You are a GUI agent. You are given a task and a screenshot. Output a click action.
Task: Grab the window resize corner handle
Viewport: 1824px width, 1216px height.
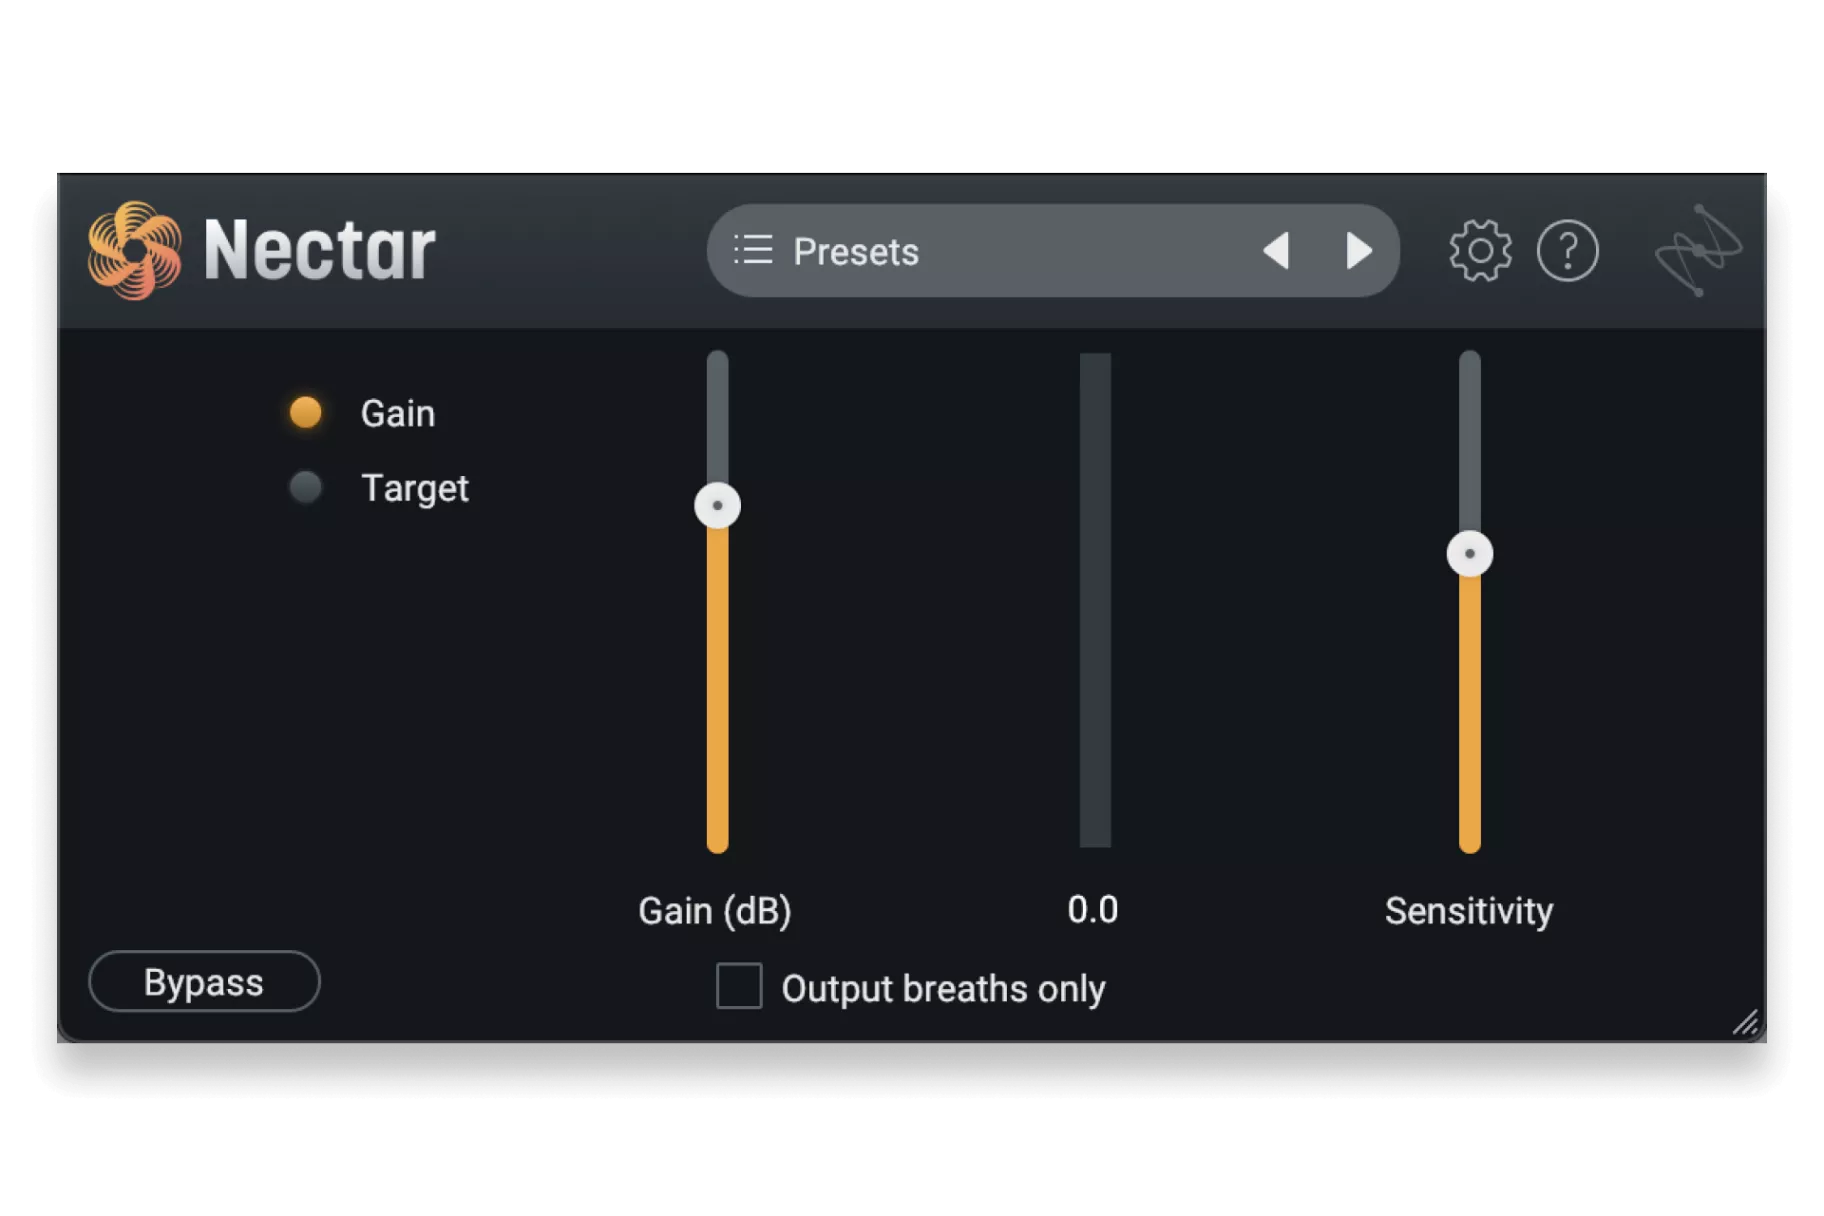pyautogui.click(x=1746, y=1022)
